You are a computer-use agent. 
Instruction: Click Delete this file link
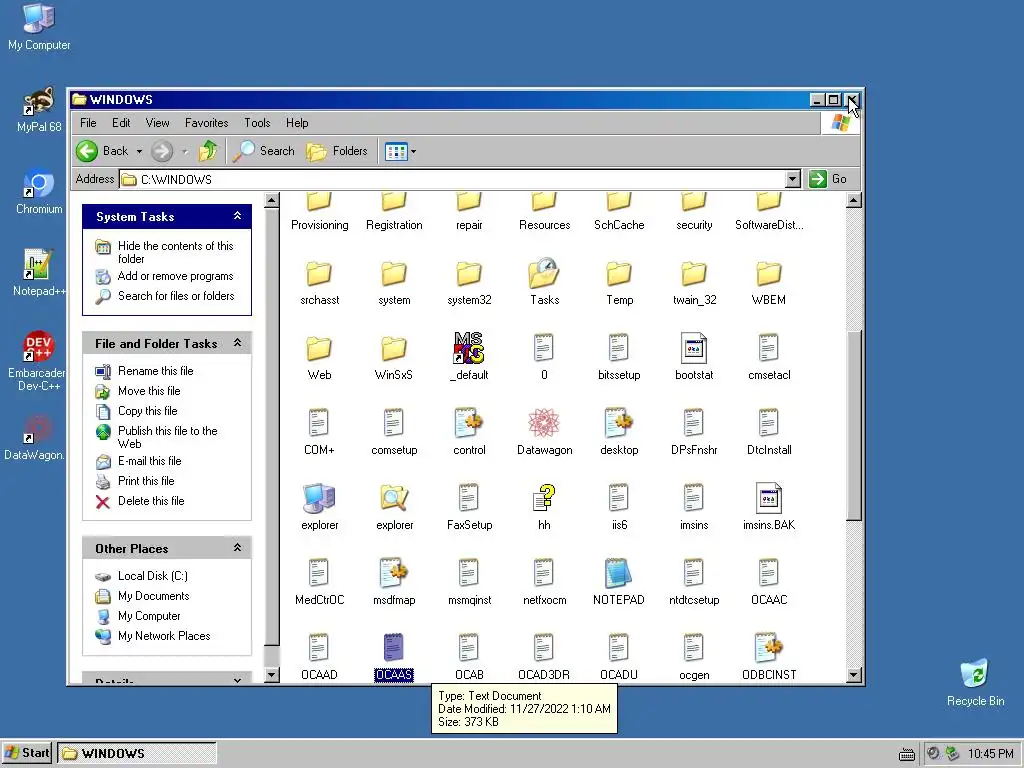[151, 501]
